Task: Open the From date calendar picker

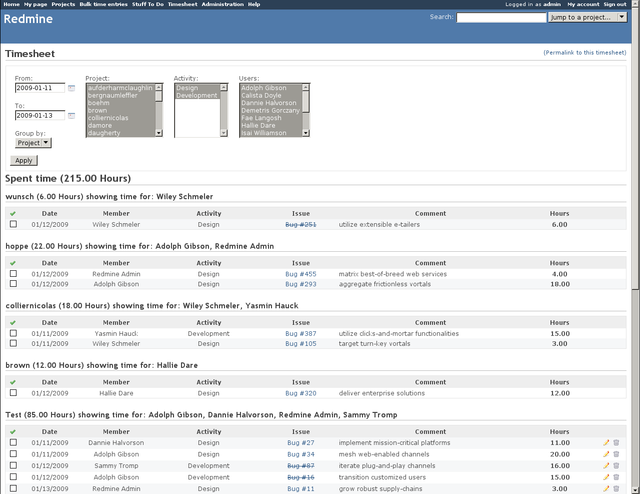Action: [x=71, y=88]
